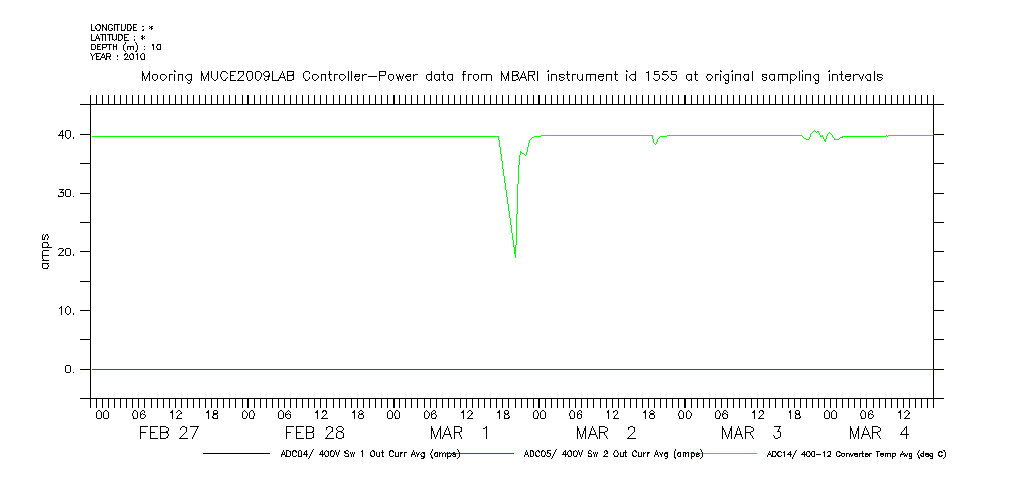Image resolution: width=1009 pixels, height=504 pixels.
Task: Click the LONGITUDE header text
Action: tap(122, 28)
